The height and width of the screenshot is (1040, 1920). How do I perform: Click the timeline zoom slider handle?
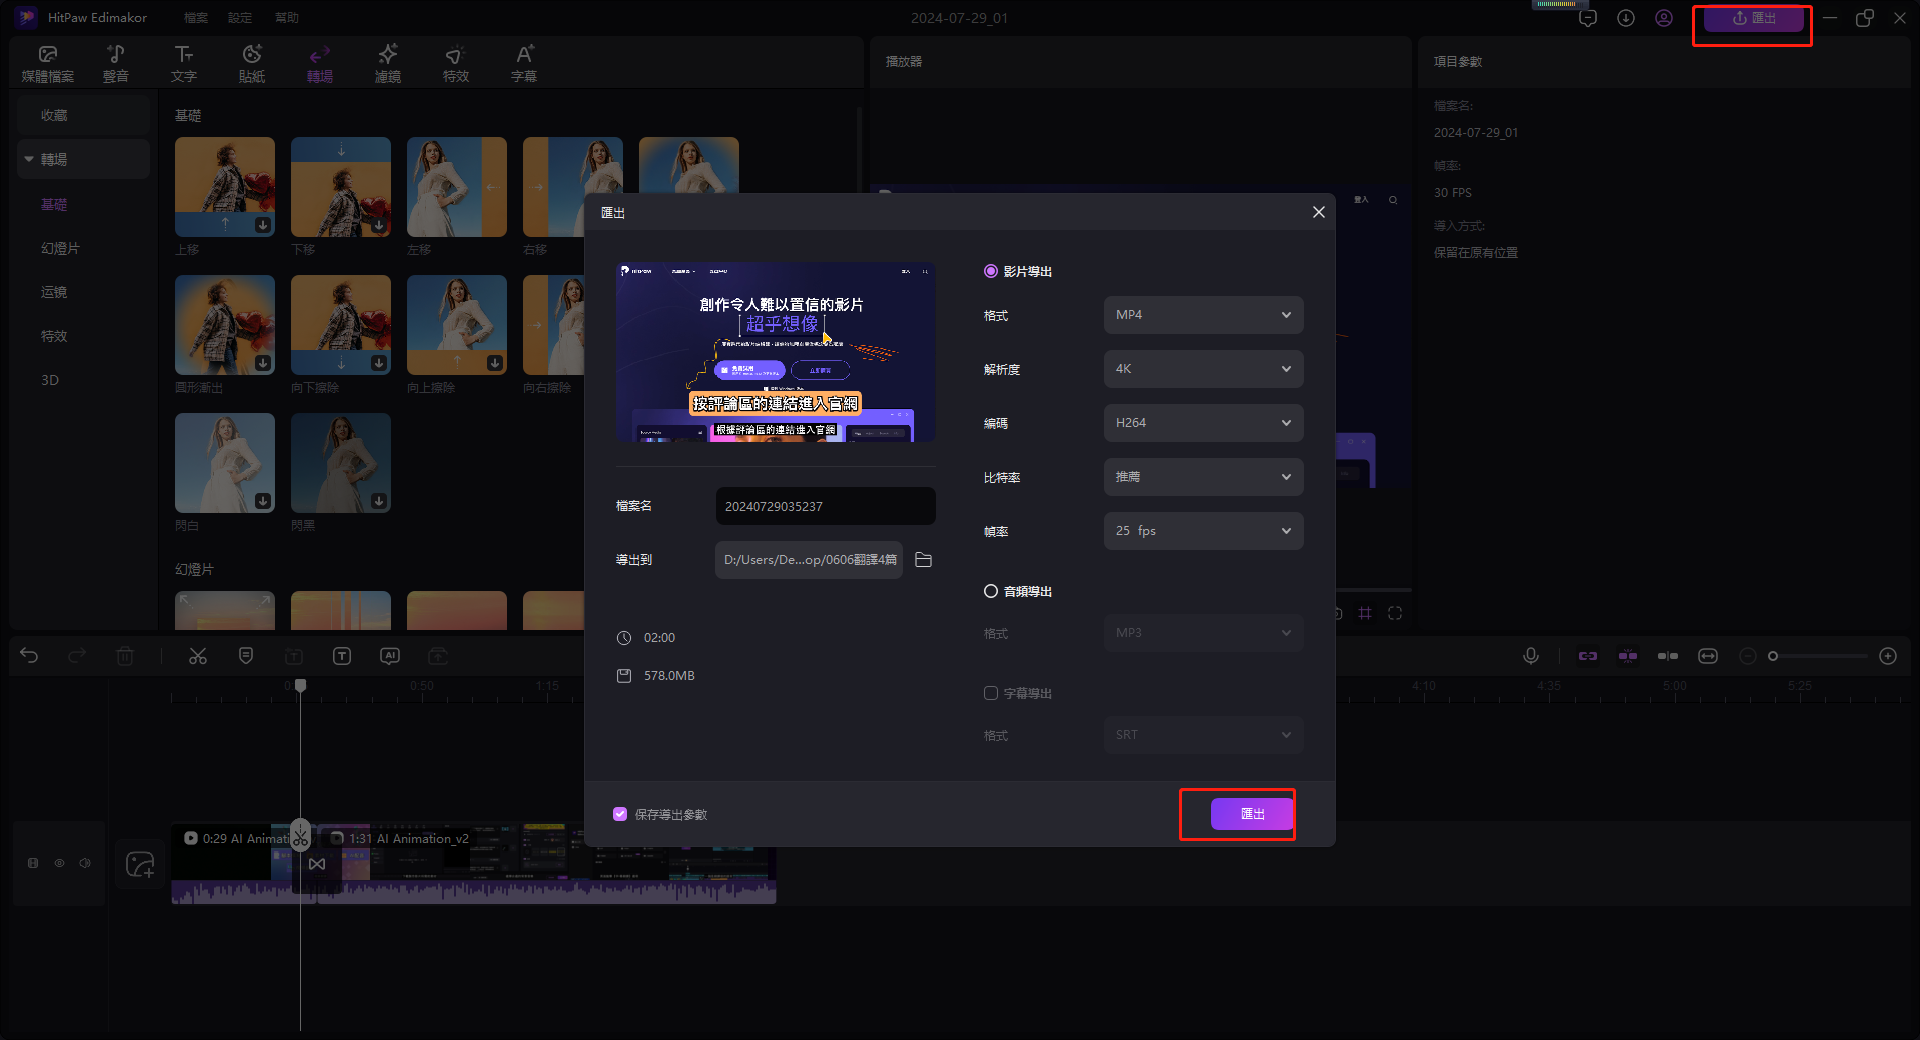click(1773, 656)
